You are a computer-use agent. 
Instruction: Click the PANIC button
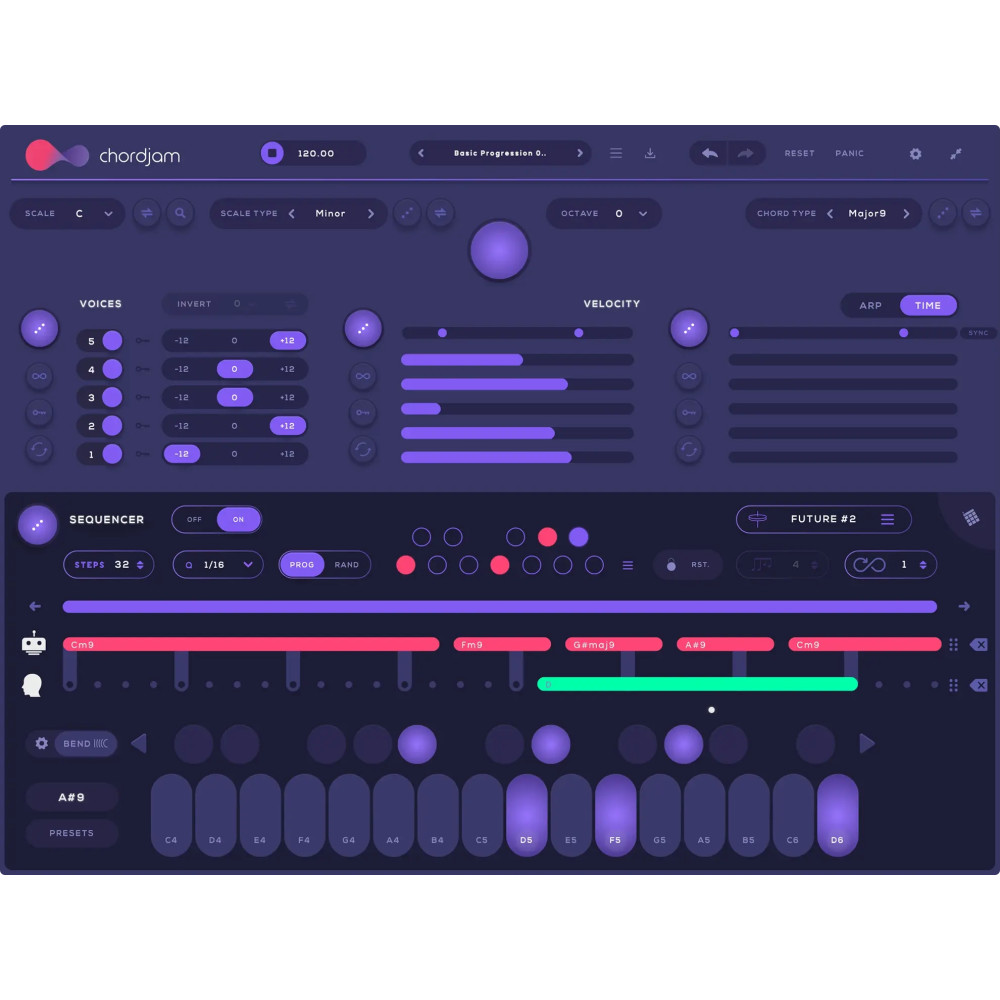click(849, 153)
